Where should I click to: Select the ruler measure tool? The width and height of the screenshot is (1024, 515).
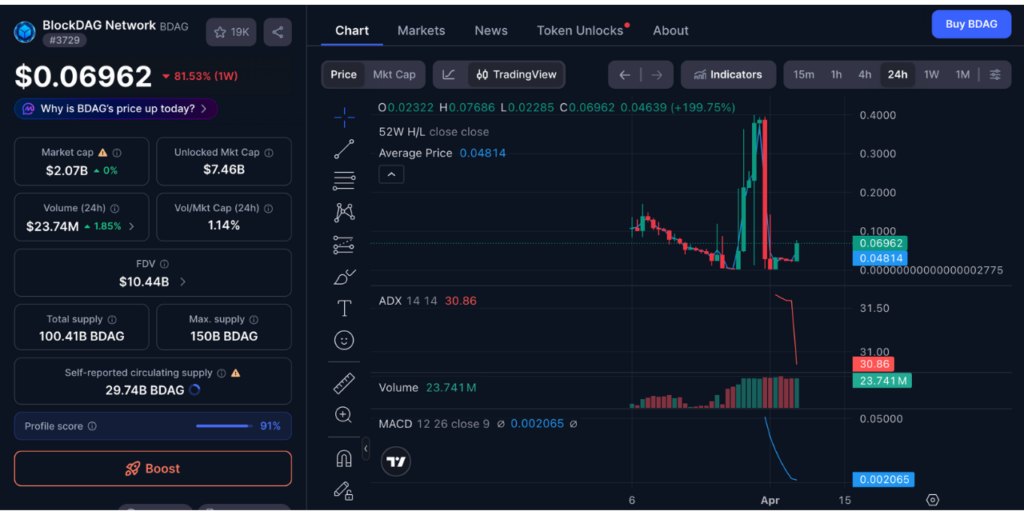click(344, 383)
